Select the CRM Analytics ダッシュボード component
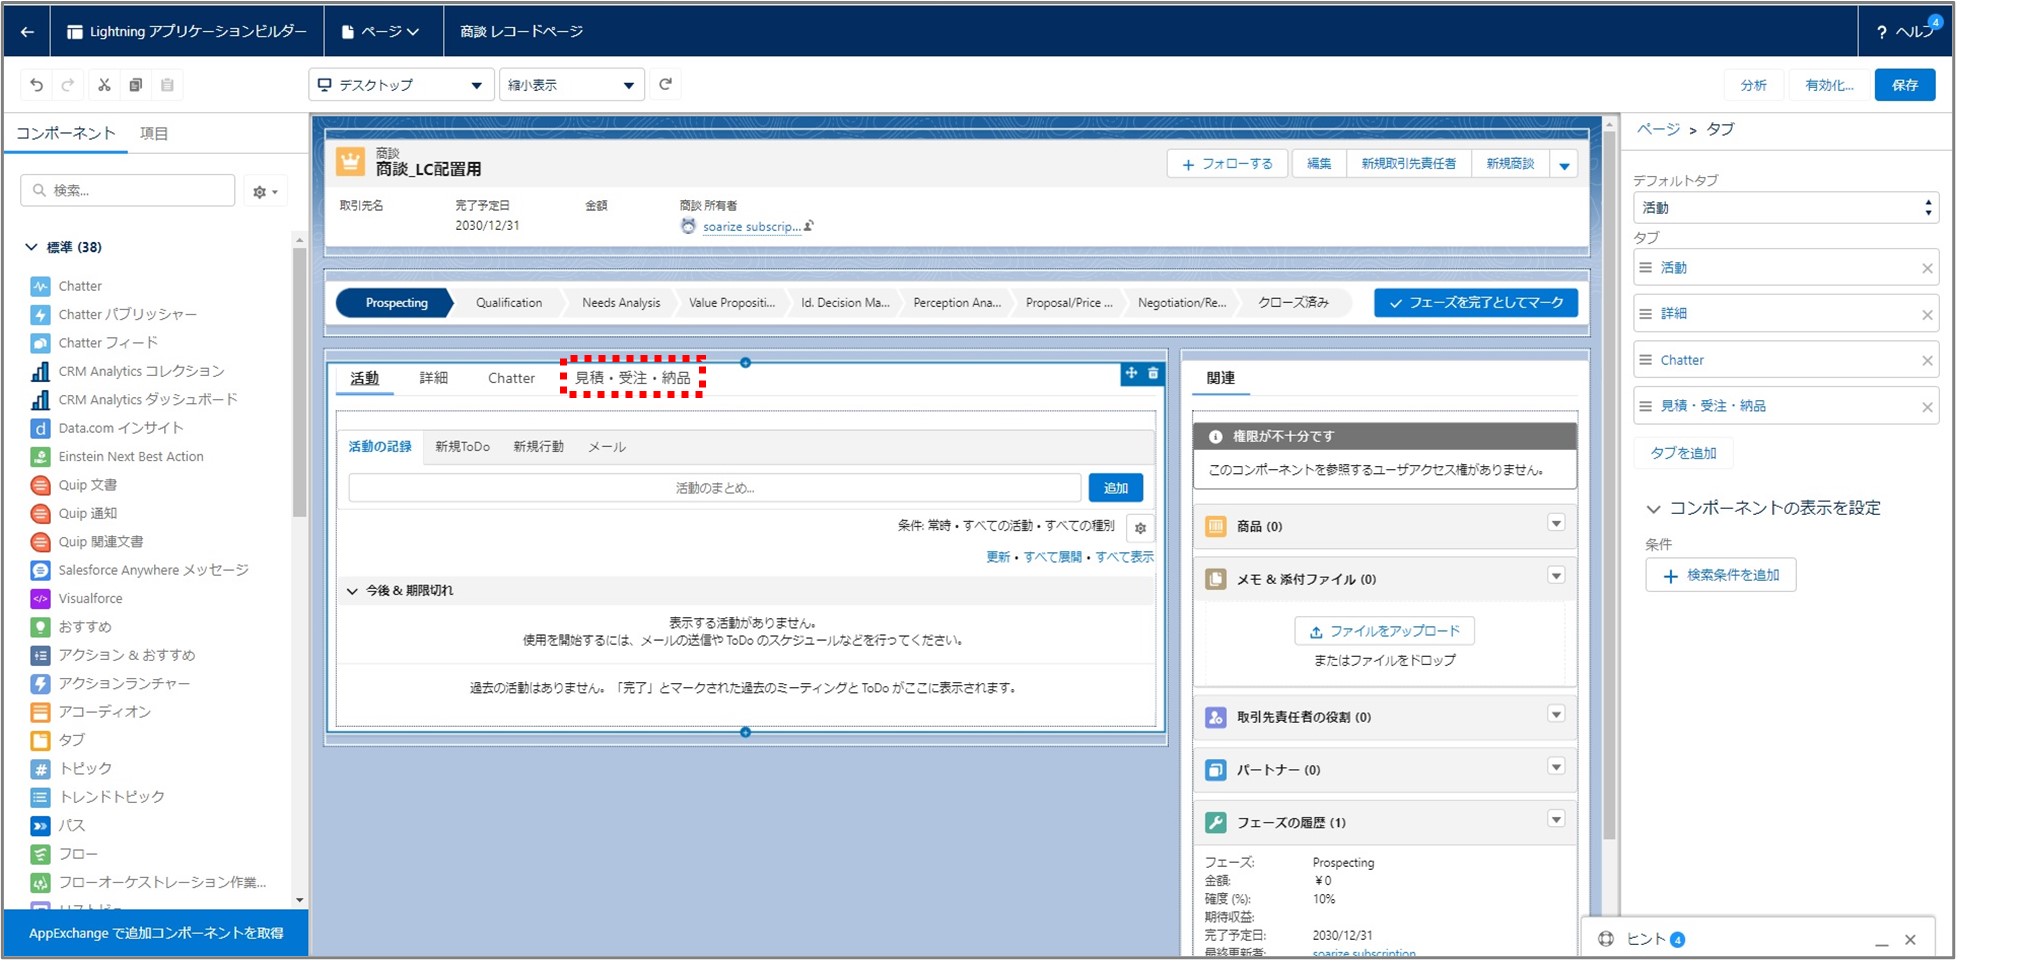 pos(147,399)
